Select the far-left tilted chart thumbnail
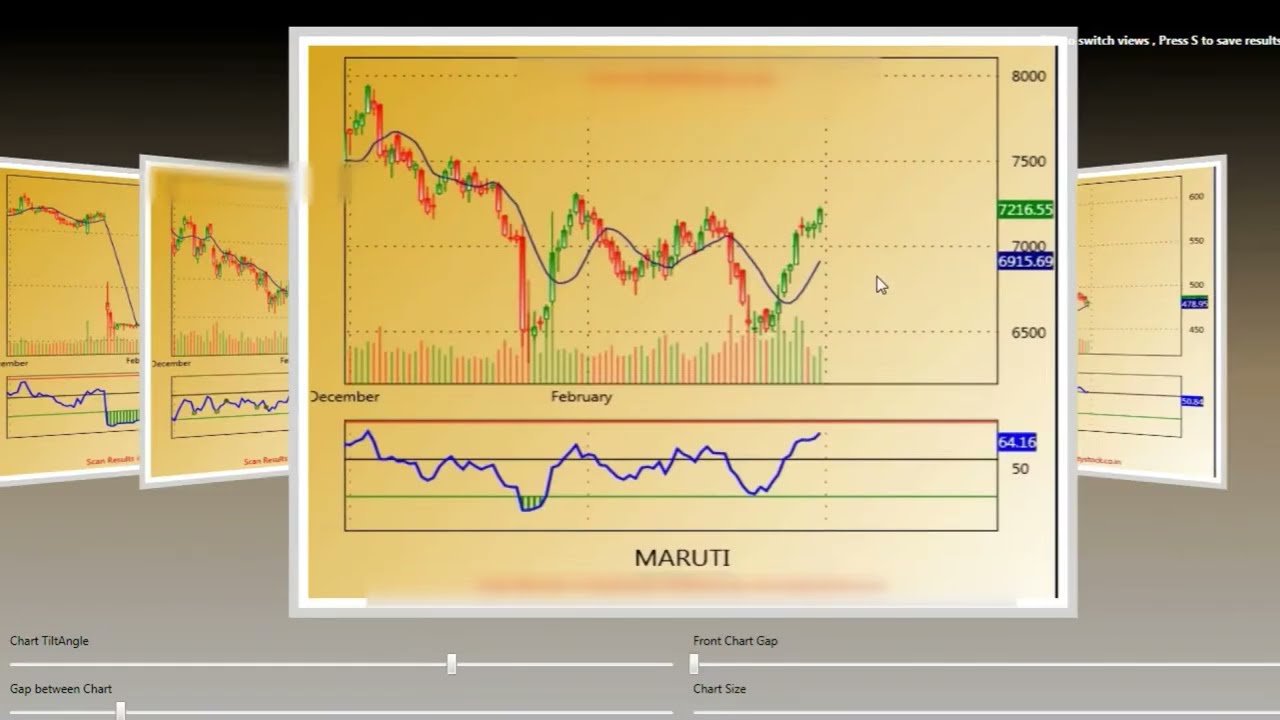Viewport: 1280px width, 720px height. [69, 322]
